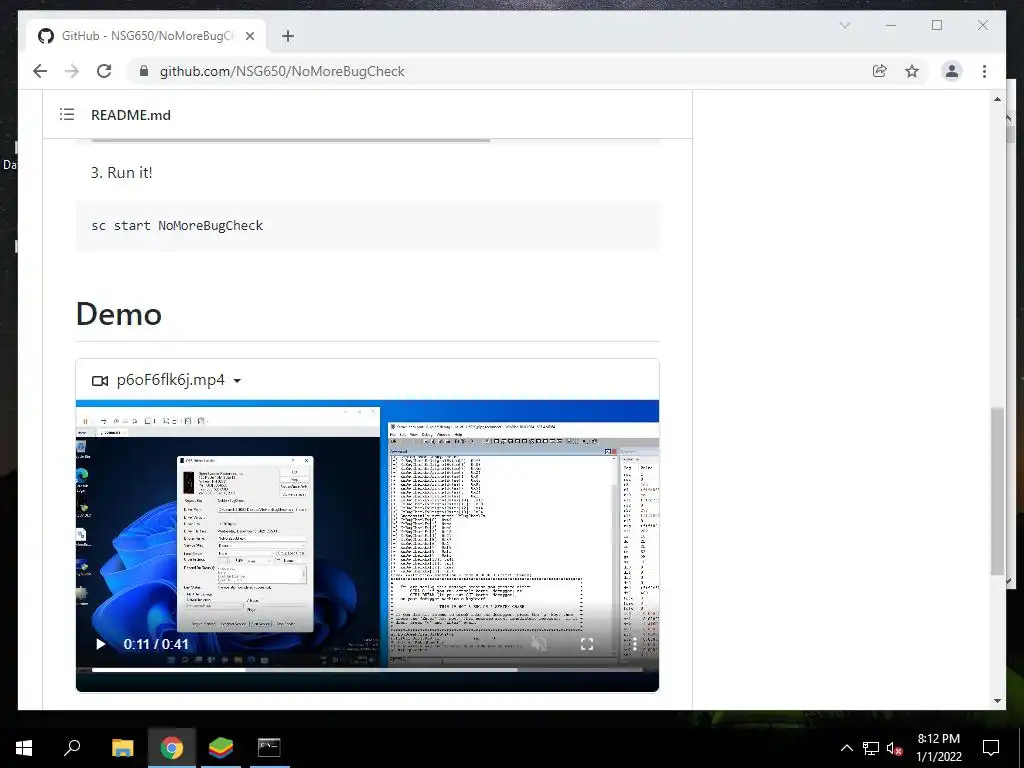Click the browser back arrow
Viewport: 1024px width, 768px height.
[40, 71]
